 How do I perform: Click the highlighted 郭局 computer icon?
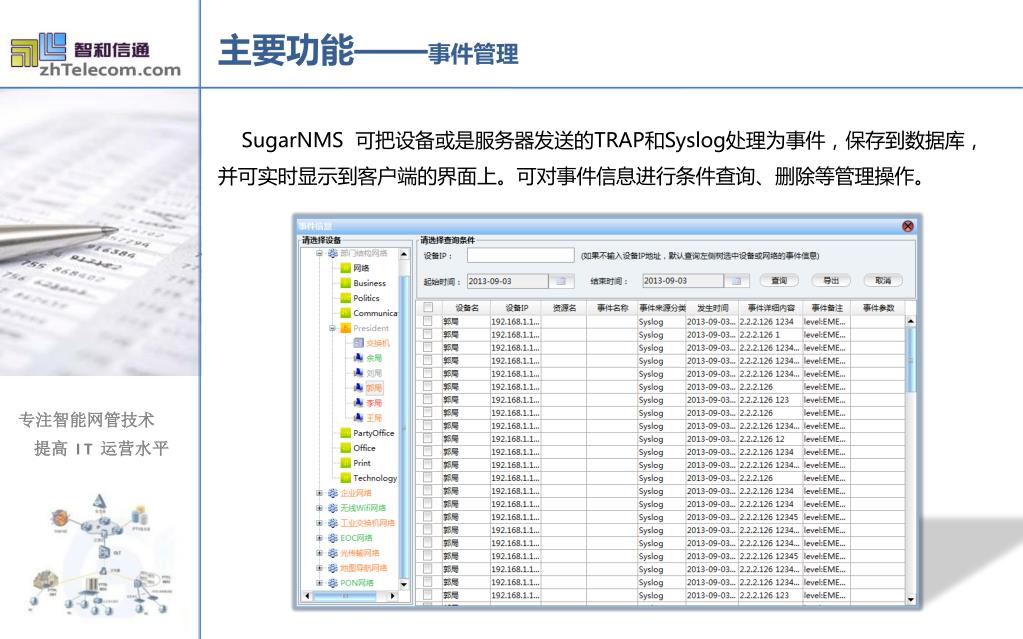pos(358,388)
